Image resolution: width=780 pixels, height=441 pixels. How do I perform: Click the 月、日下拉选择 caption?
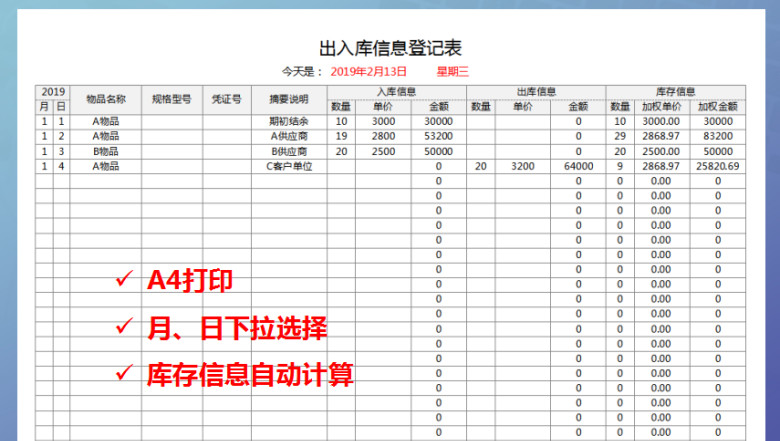(x=237, y=328)
